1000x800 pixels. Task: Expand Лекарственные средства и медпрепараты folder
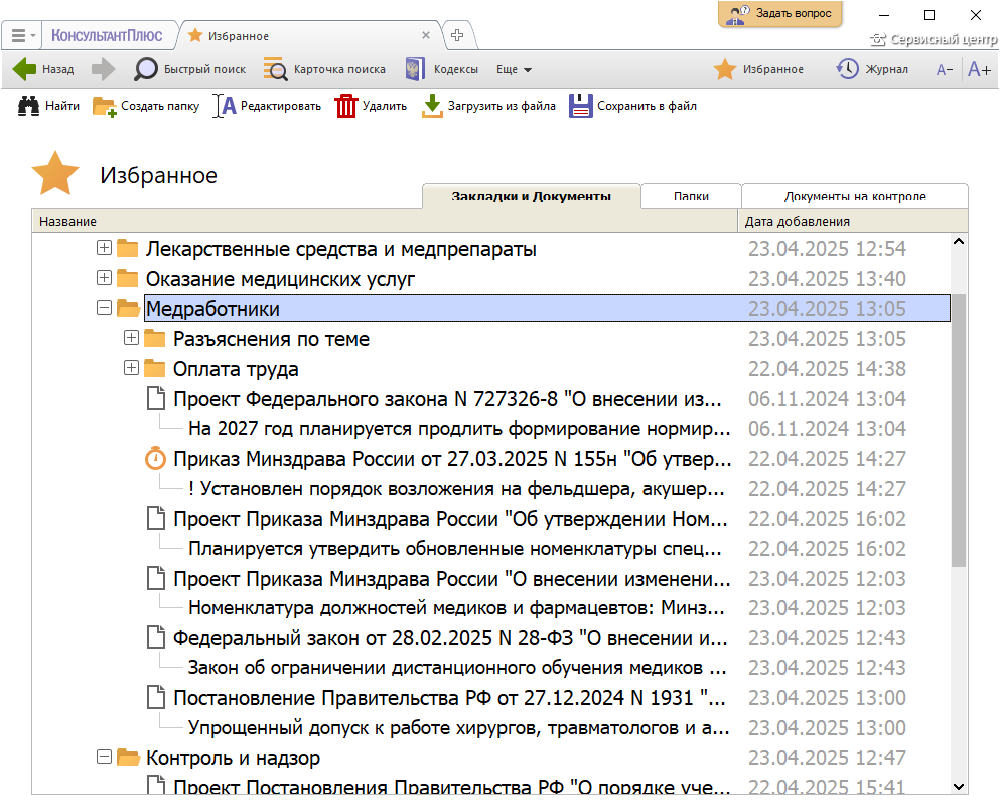tap(105, 248)
